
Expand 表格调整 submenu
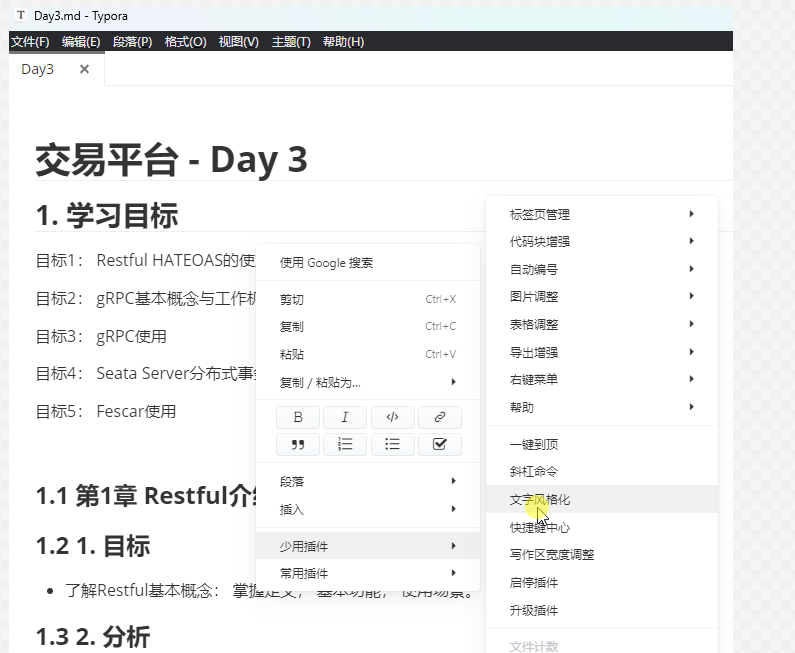pos(602,324)
